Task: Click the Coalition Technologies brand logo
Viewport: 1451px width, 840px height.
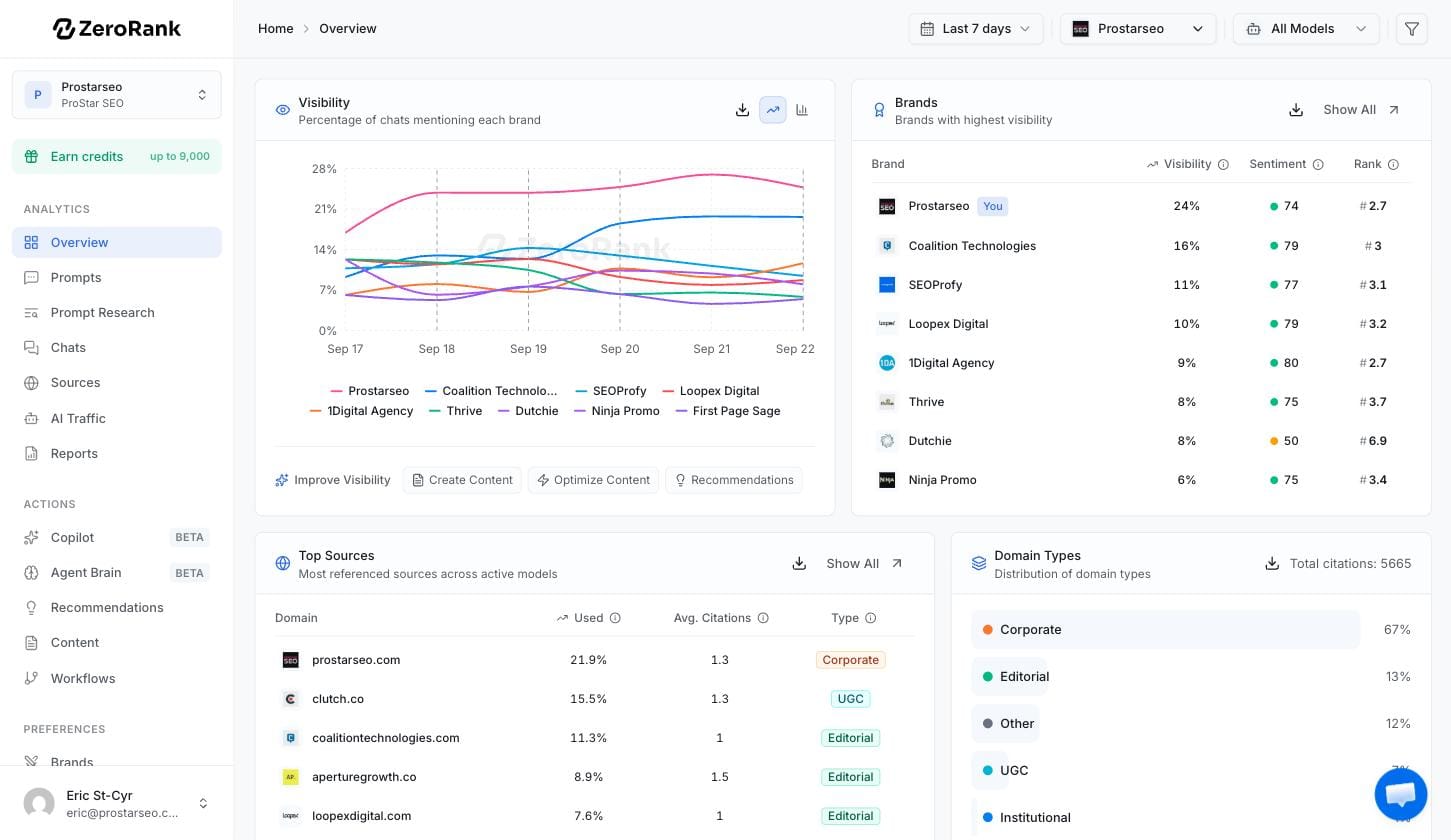Action: point(887,246)
